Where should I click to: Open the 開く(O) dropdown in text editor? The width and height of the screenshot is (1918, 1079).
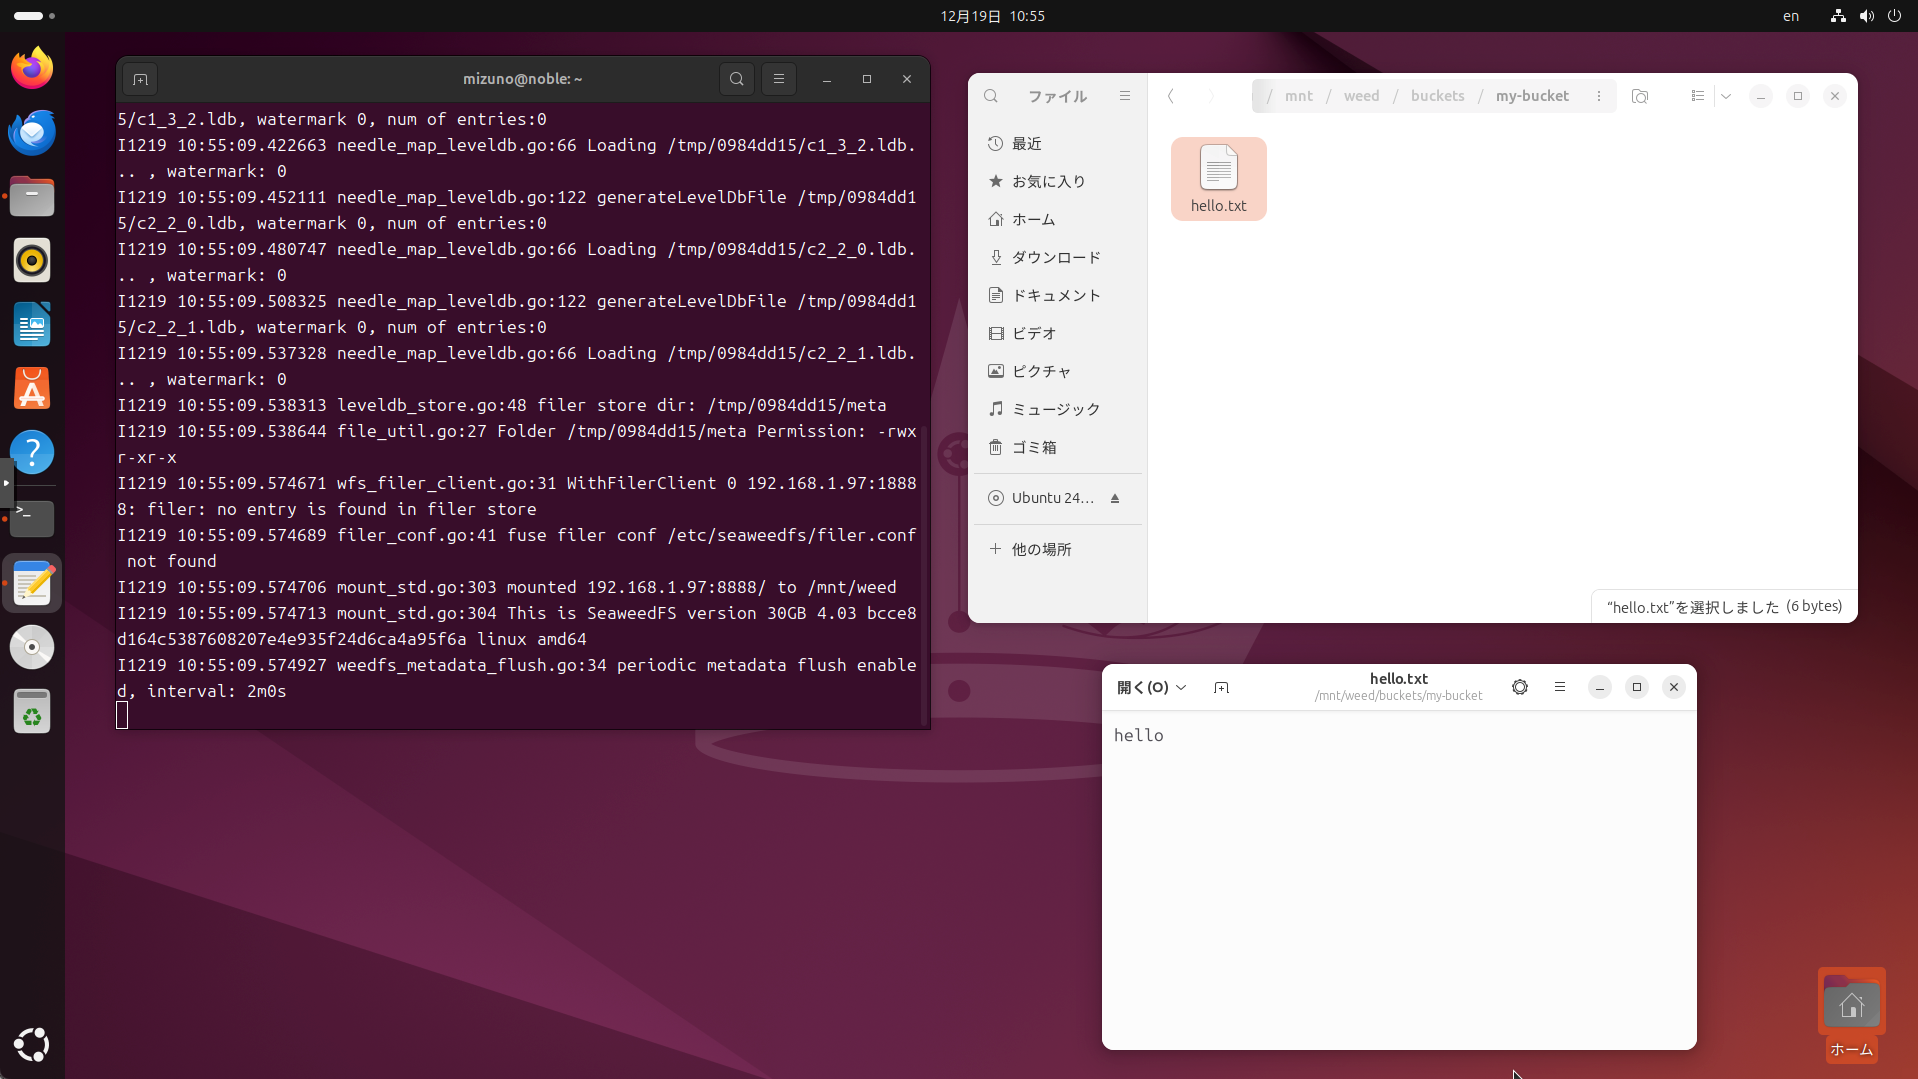point(1151,687)
